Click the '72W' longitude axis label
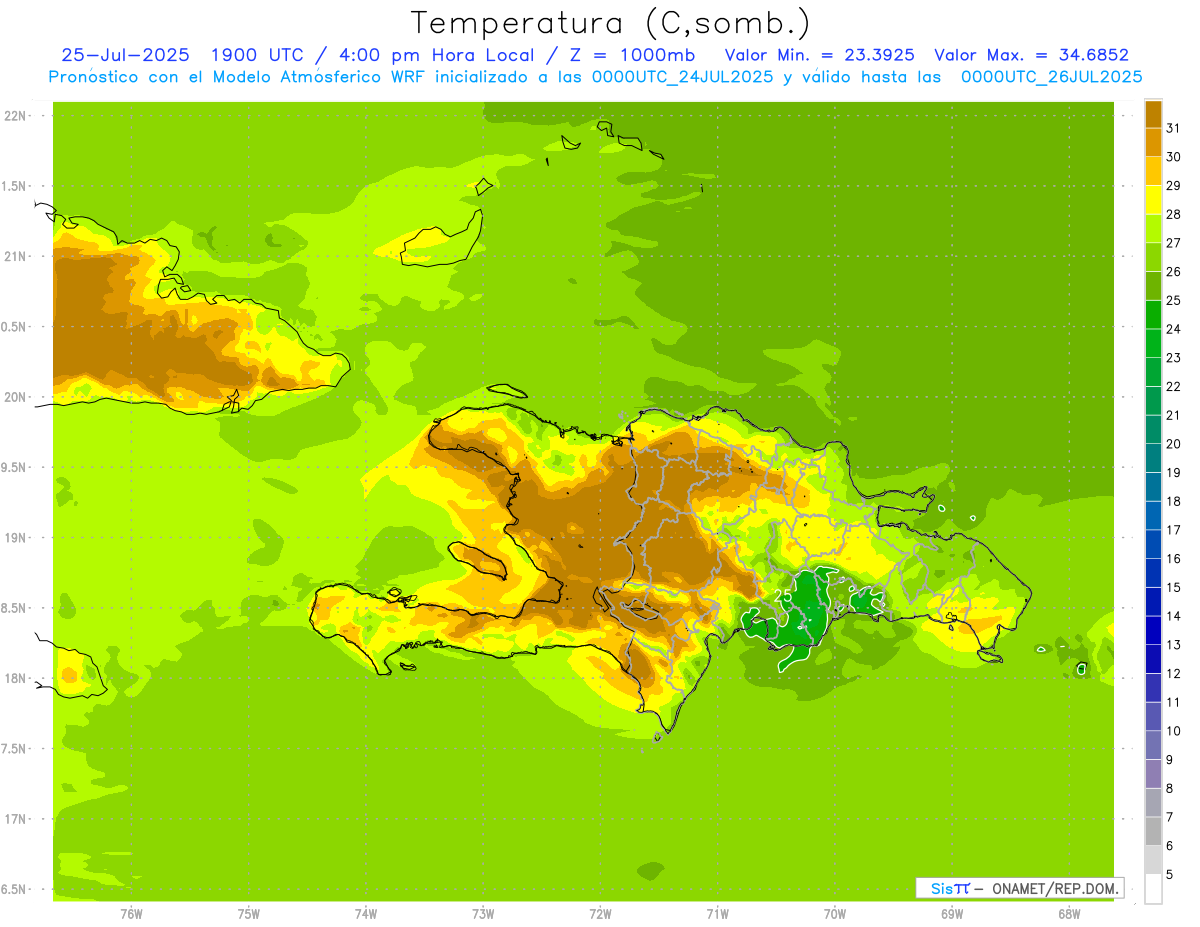Screen dimensions: 1200x927 [600, 913]
